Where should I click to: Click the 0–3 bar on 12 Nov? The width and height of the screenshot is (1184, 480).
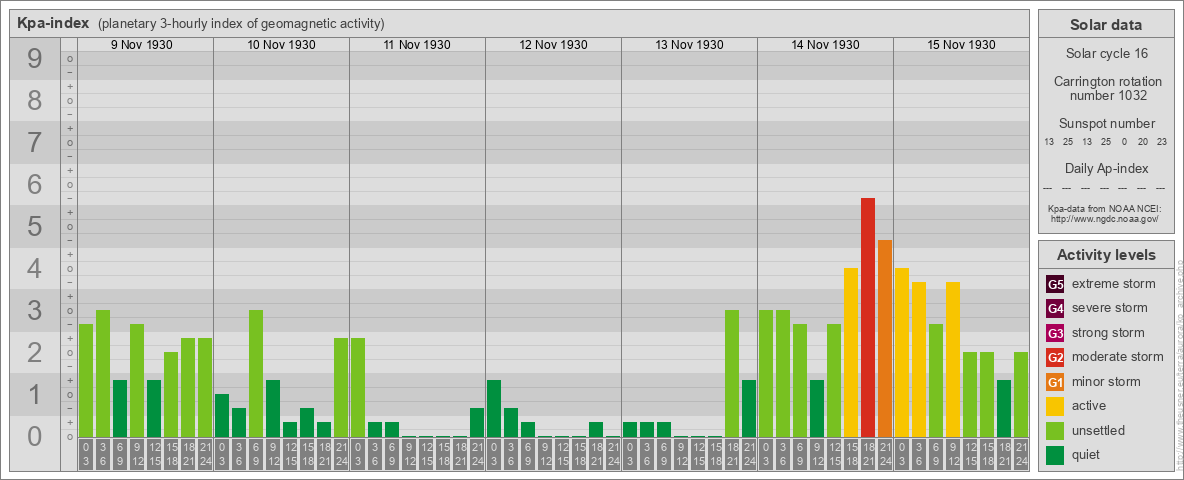click(x=494, y=408)
